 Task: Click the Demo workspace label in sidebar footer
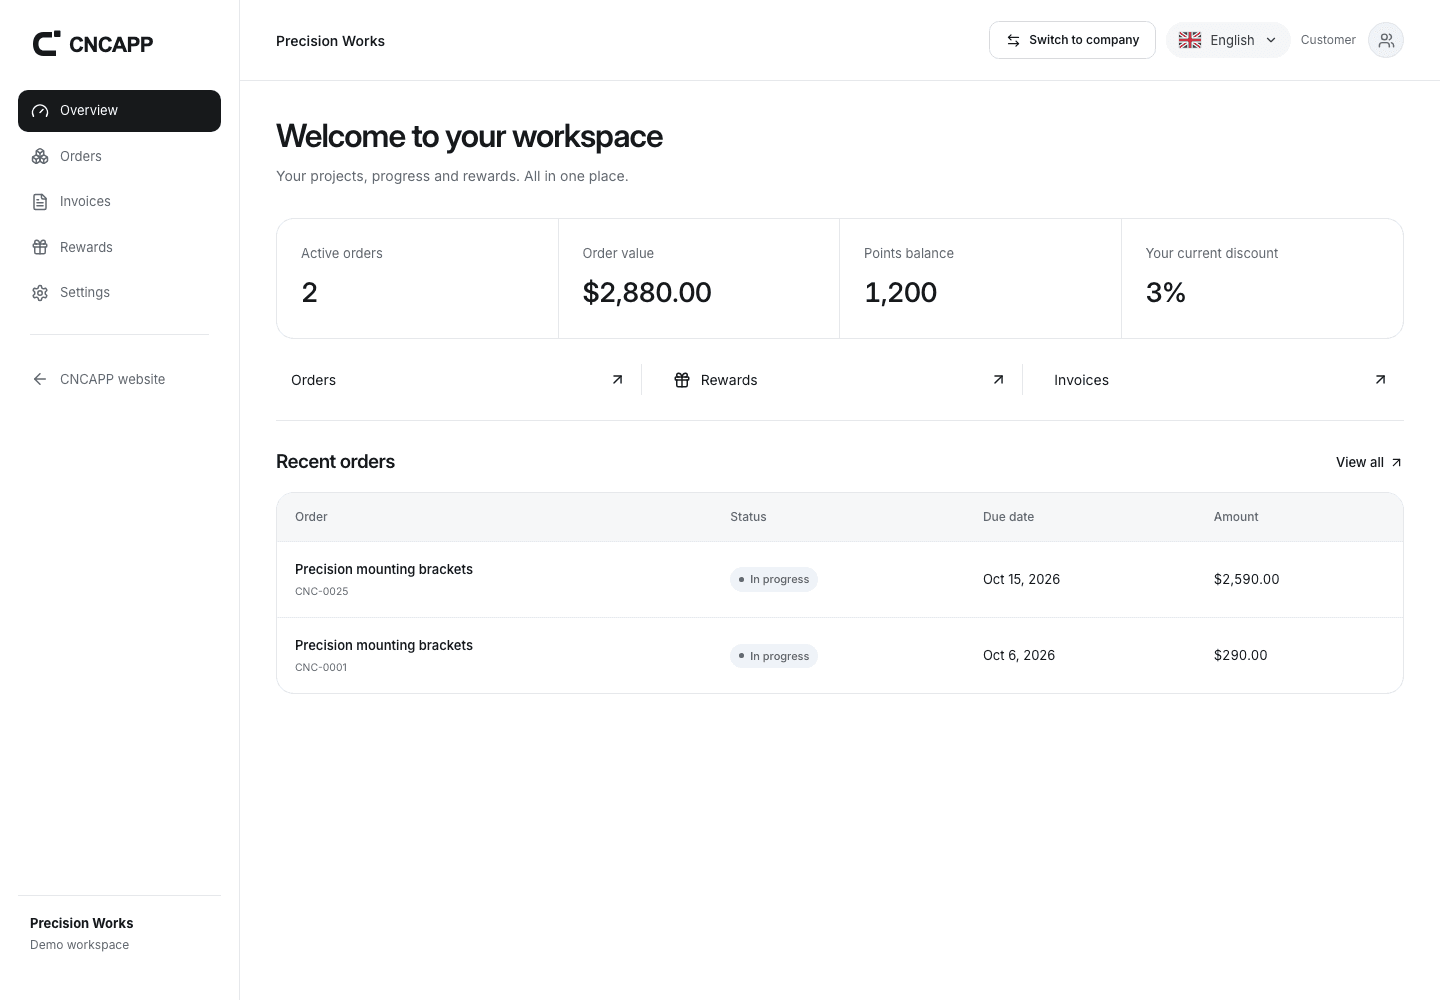79,945
